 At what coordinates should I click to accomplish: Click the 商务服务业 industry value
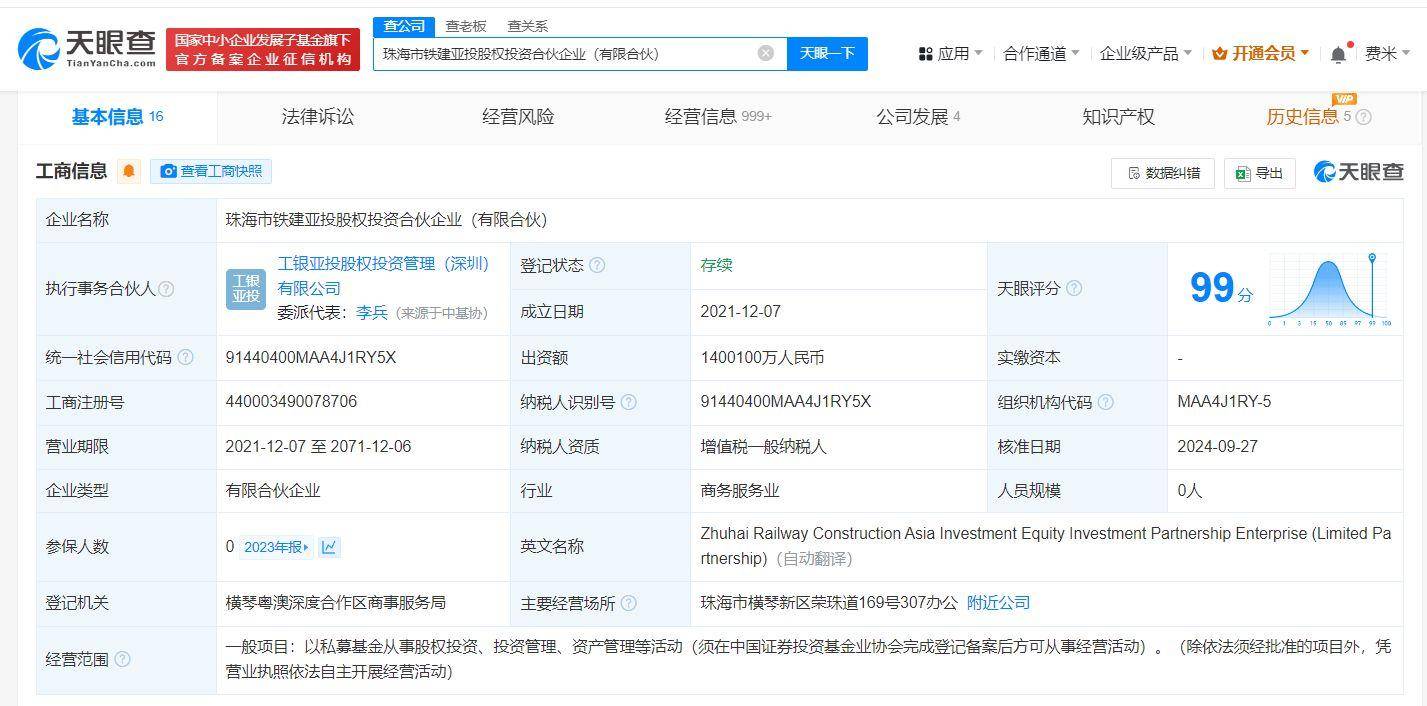pos(740,491)
